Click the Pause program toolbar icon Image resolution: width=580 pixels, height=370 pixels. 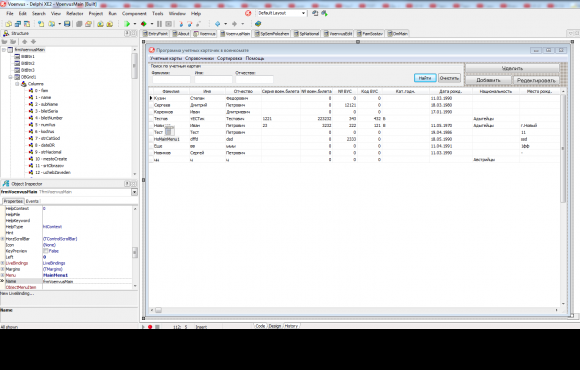[159, 24]
